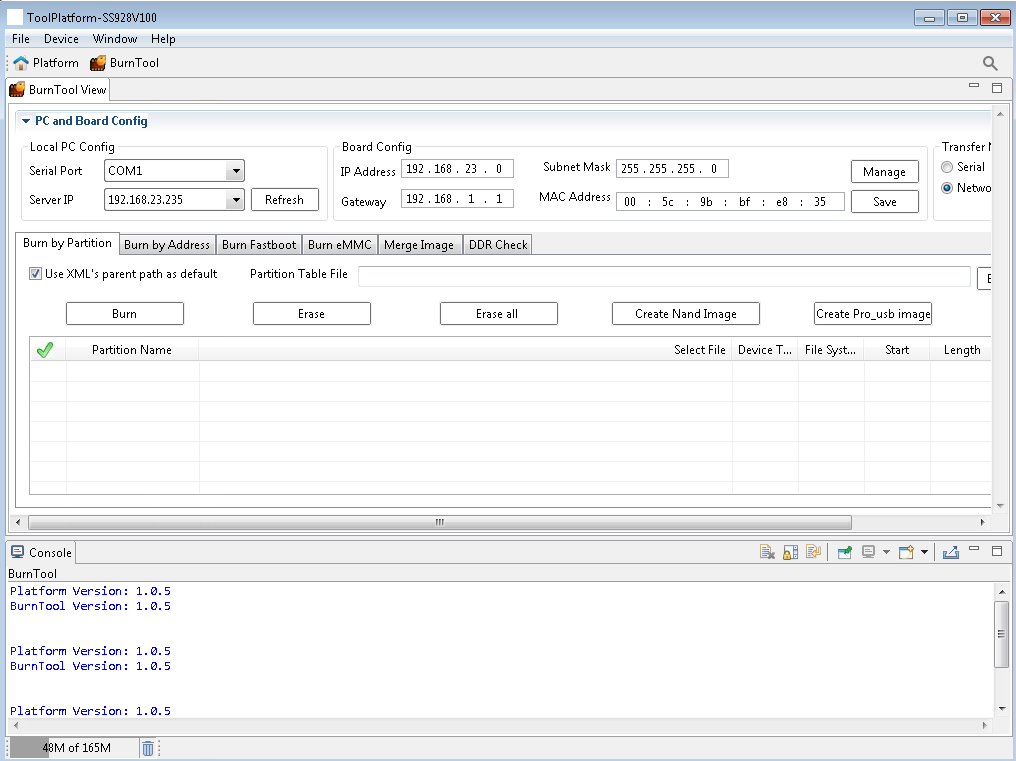Open the Server IP dropdown
This screenshot has width=1016, height=761.
[x=236, y=200]
